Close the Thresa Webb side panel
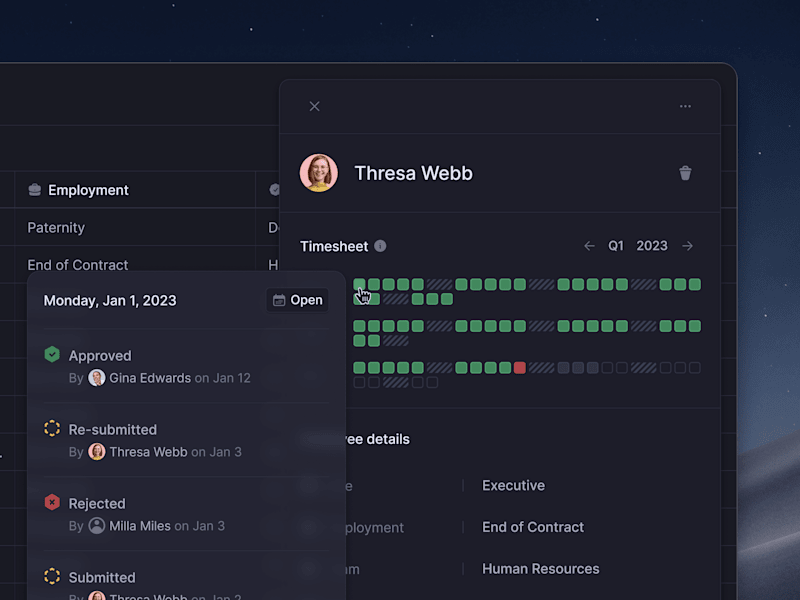The height and width of the screenshot is (600, 800). tap(314, 106)
